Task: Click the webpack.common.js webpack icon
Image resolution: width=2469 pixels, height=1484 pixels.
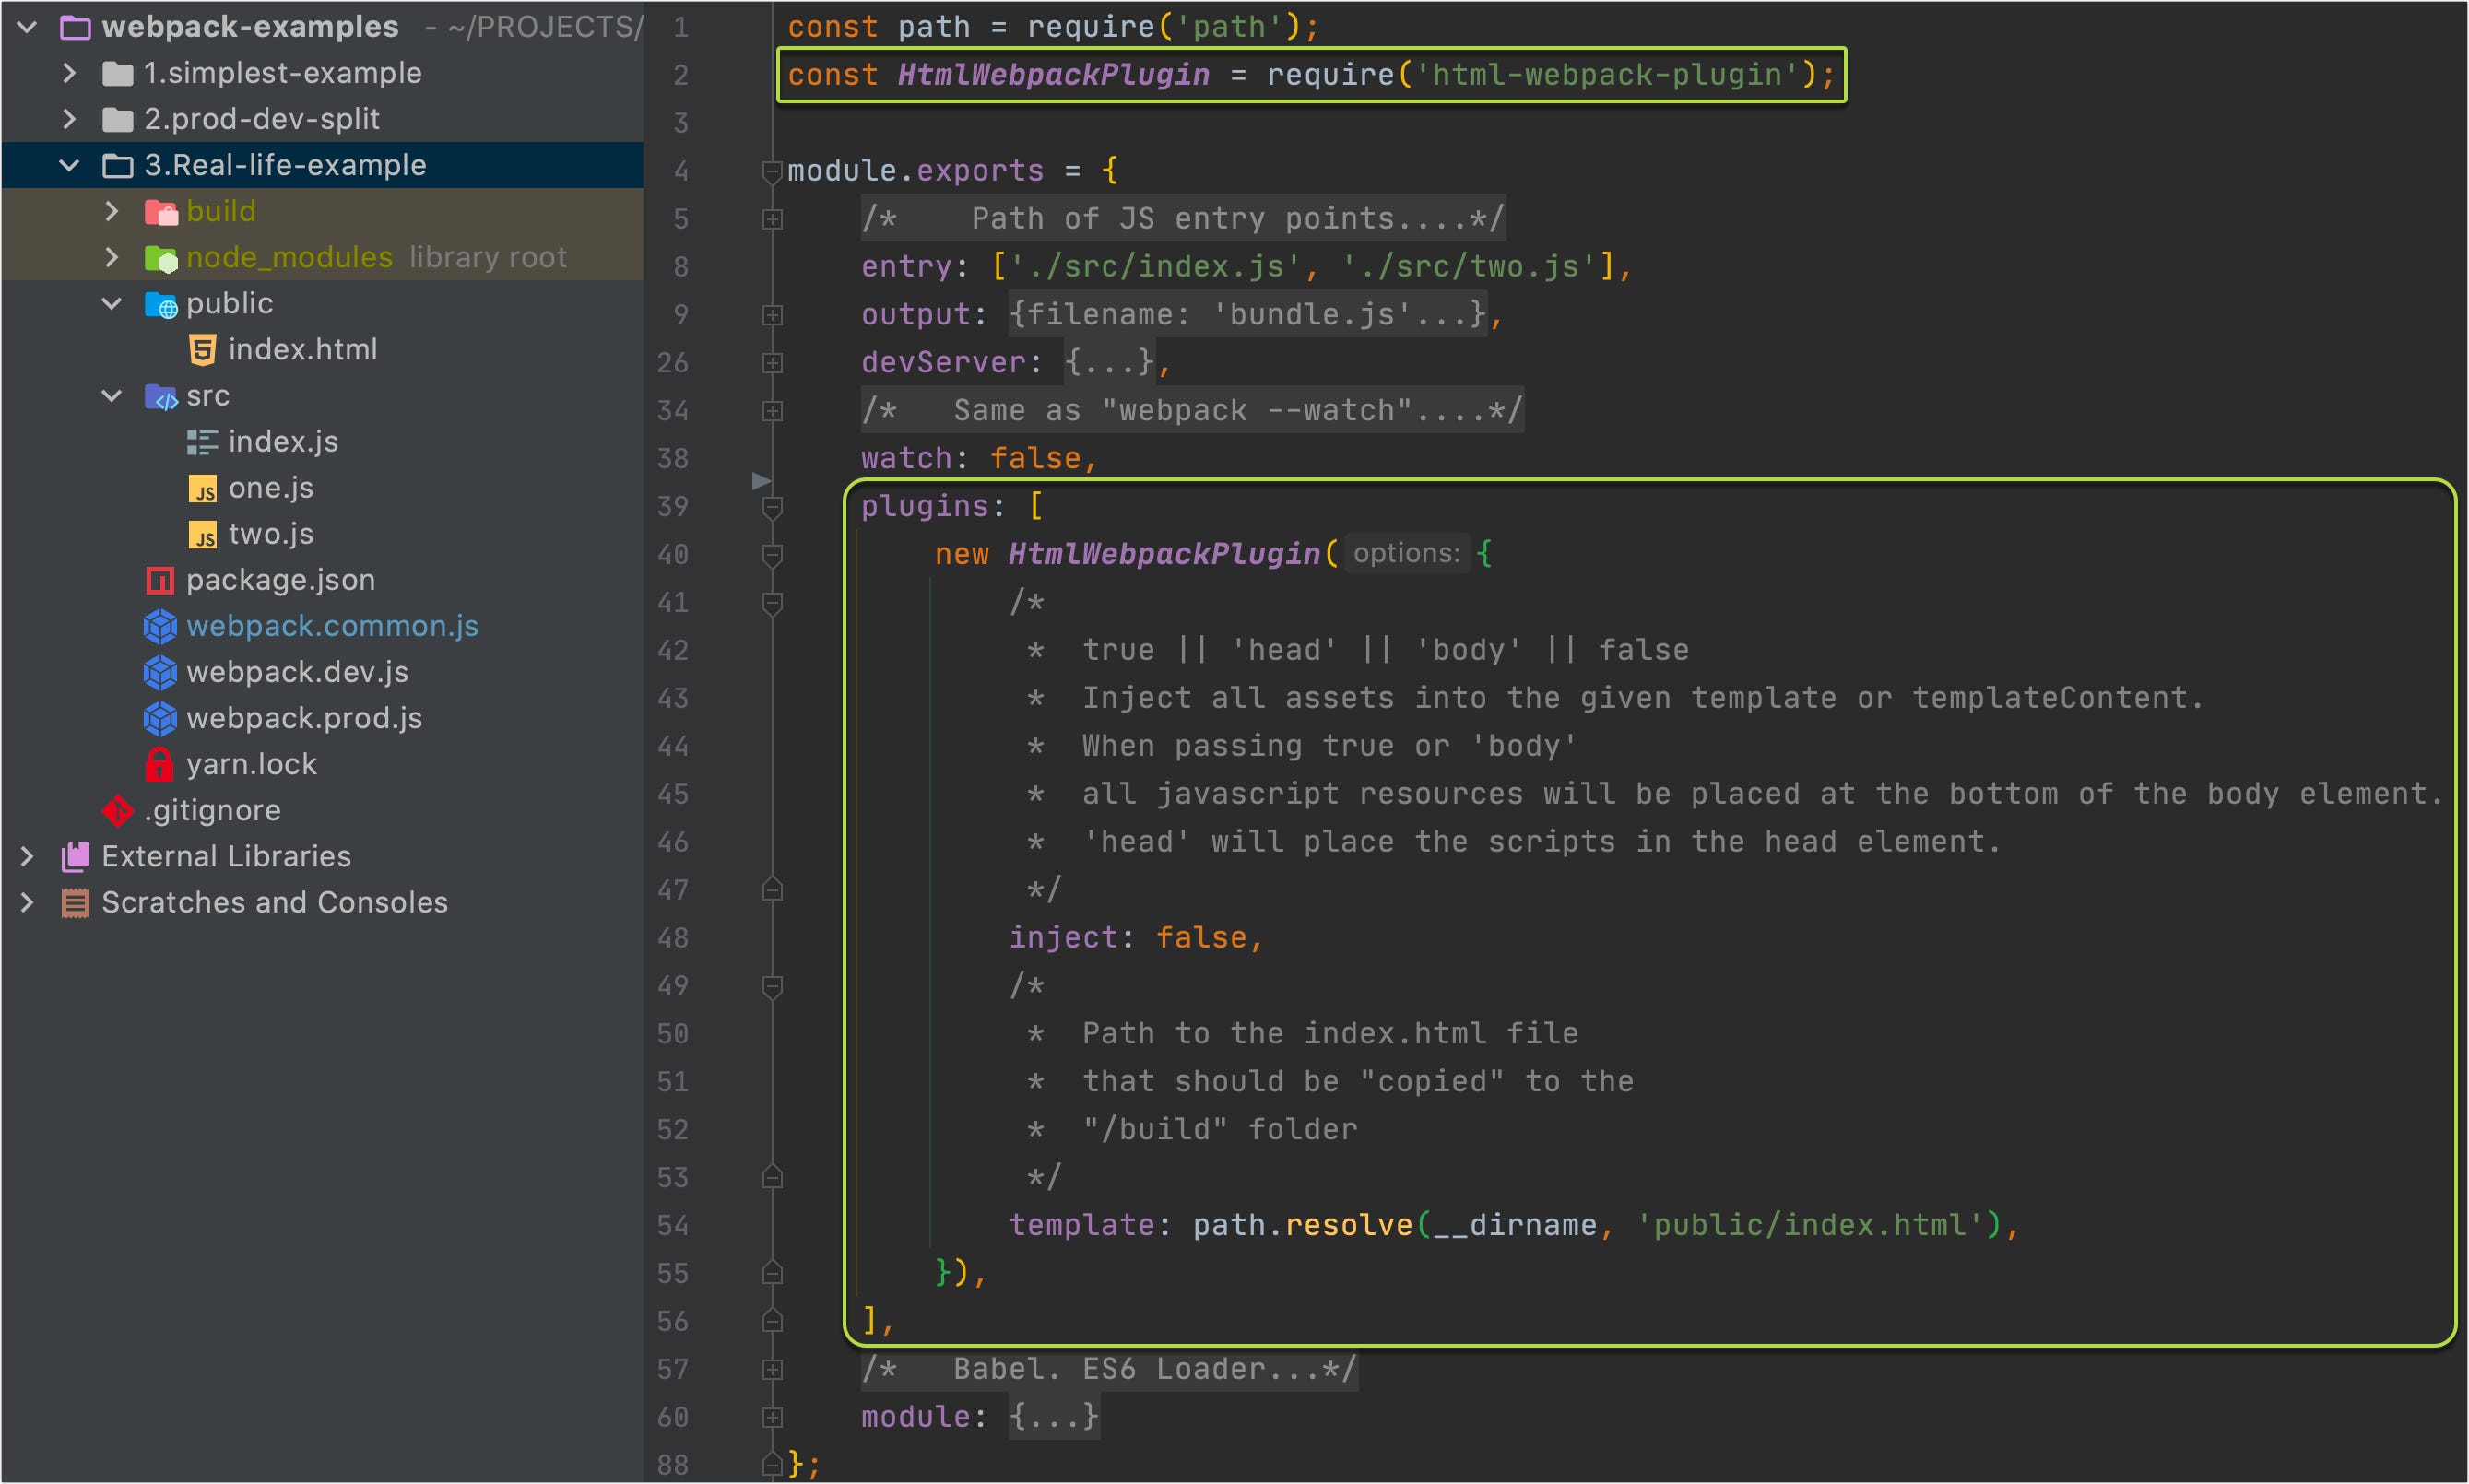Action: pos(160,626)
